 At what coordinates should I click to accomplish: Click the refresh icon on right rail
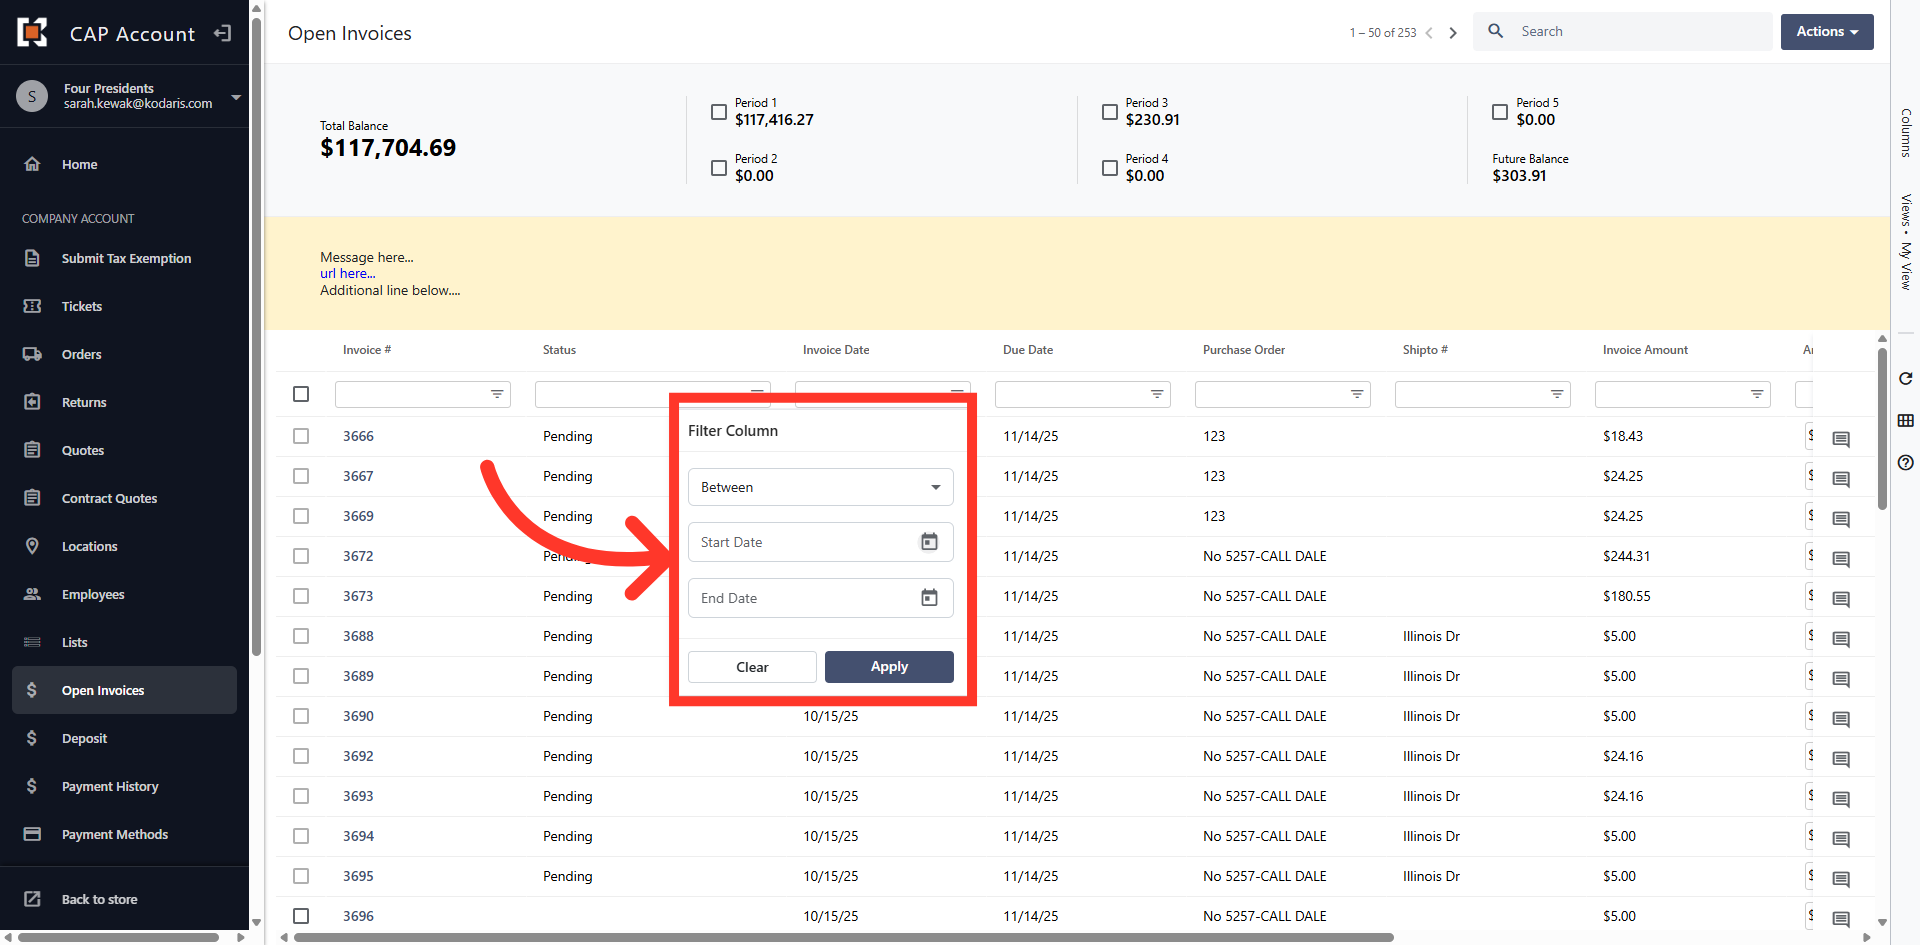(x=1906, y=378)
